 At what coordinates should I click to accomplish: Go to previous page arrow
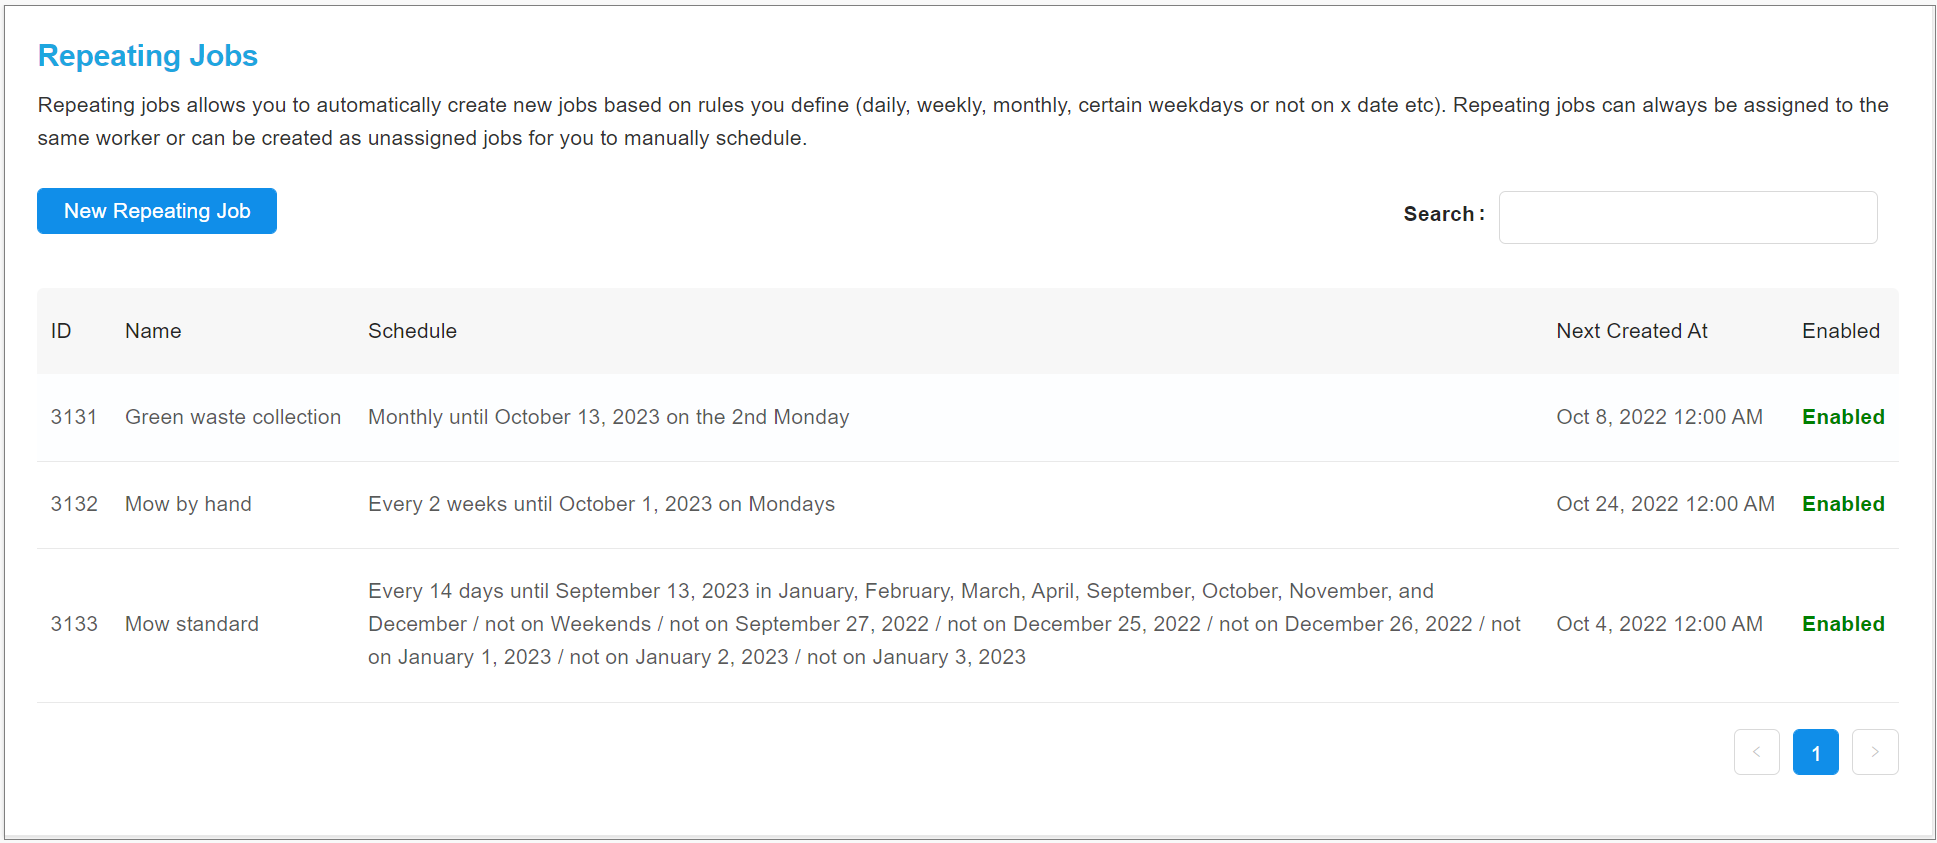point(1756,752)
